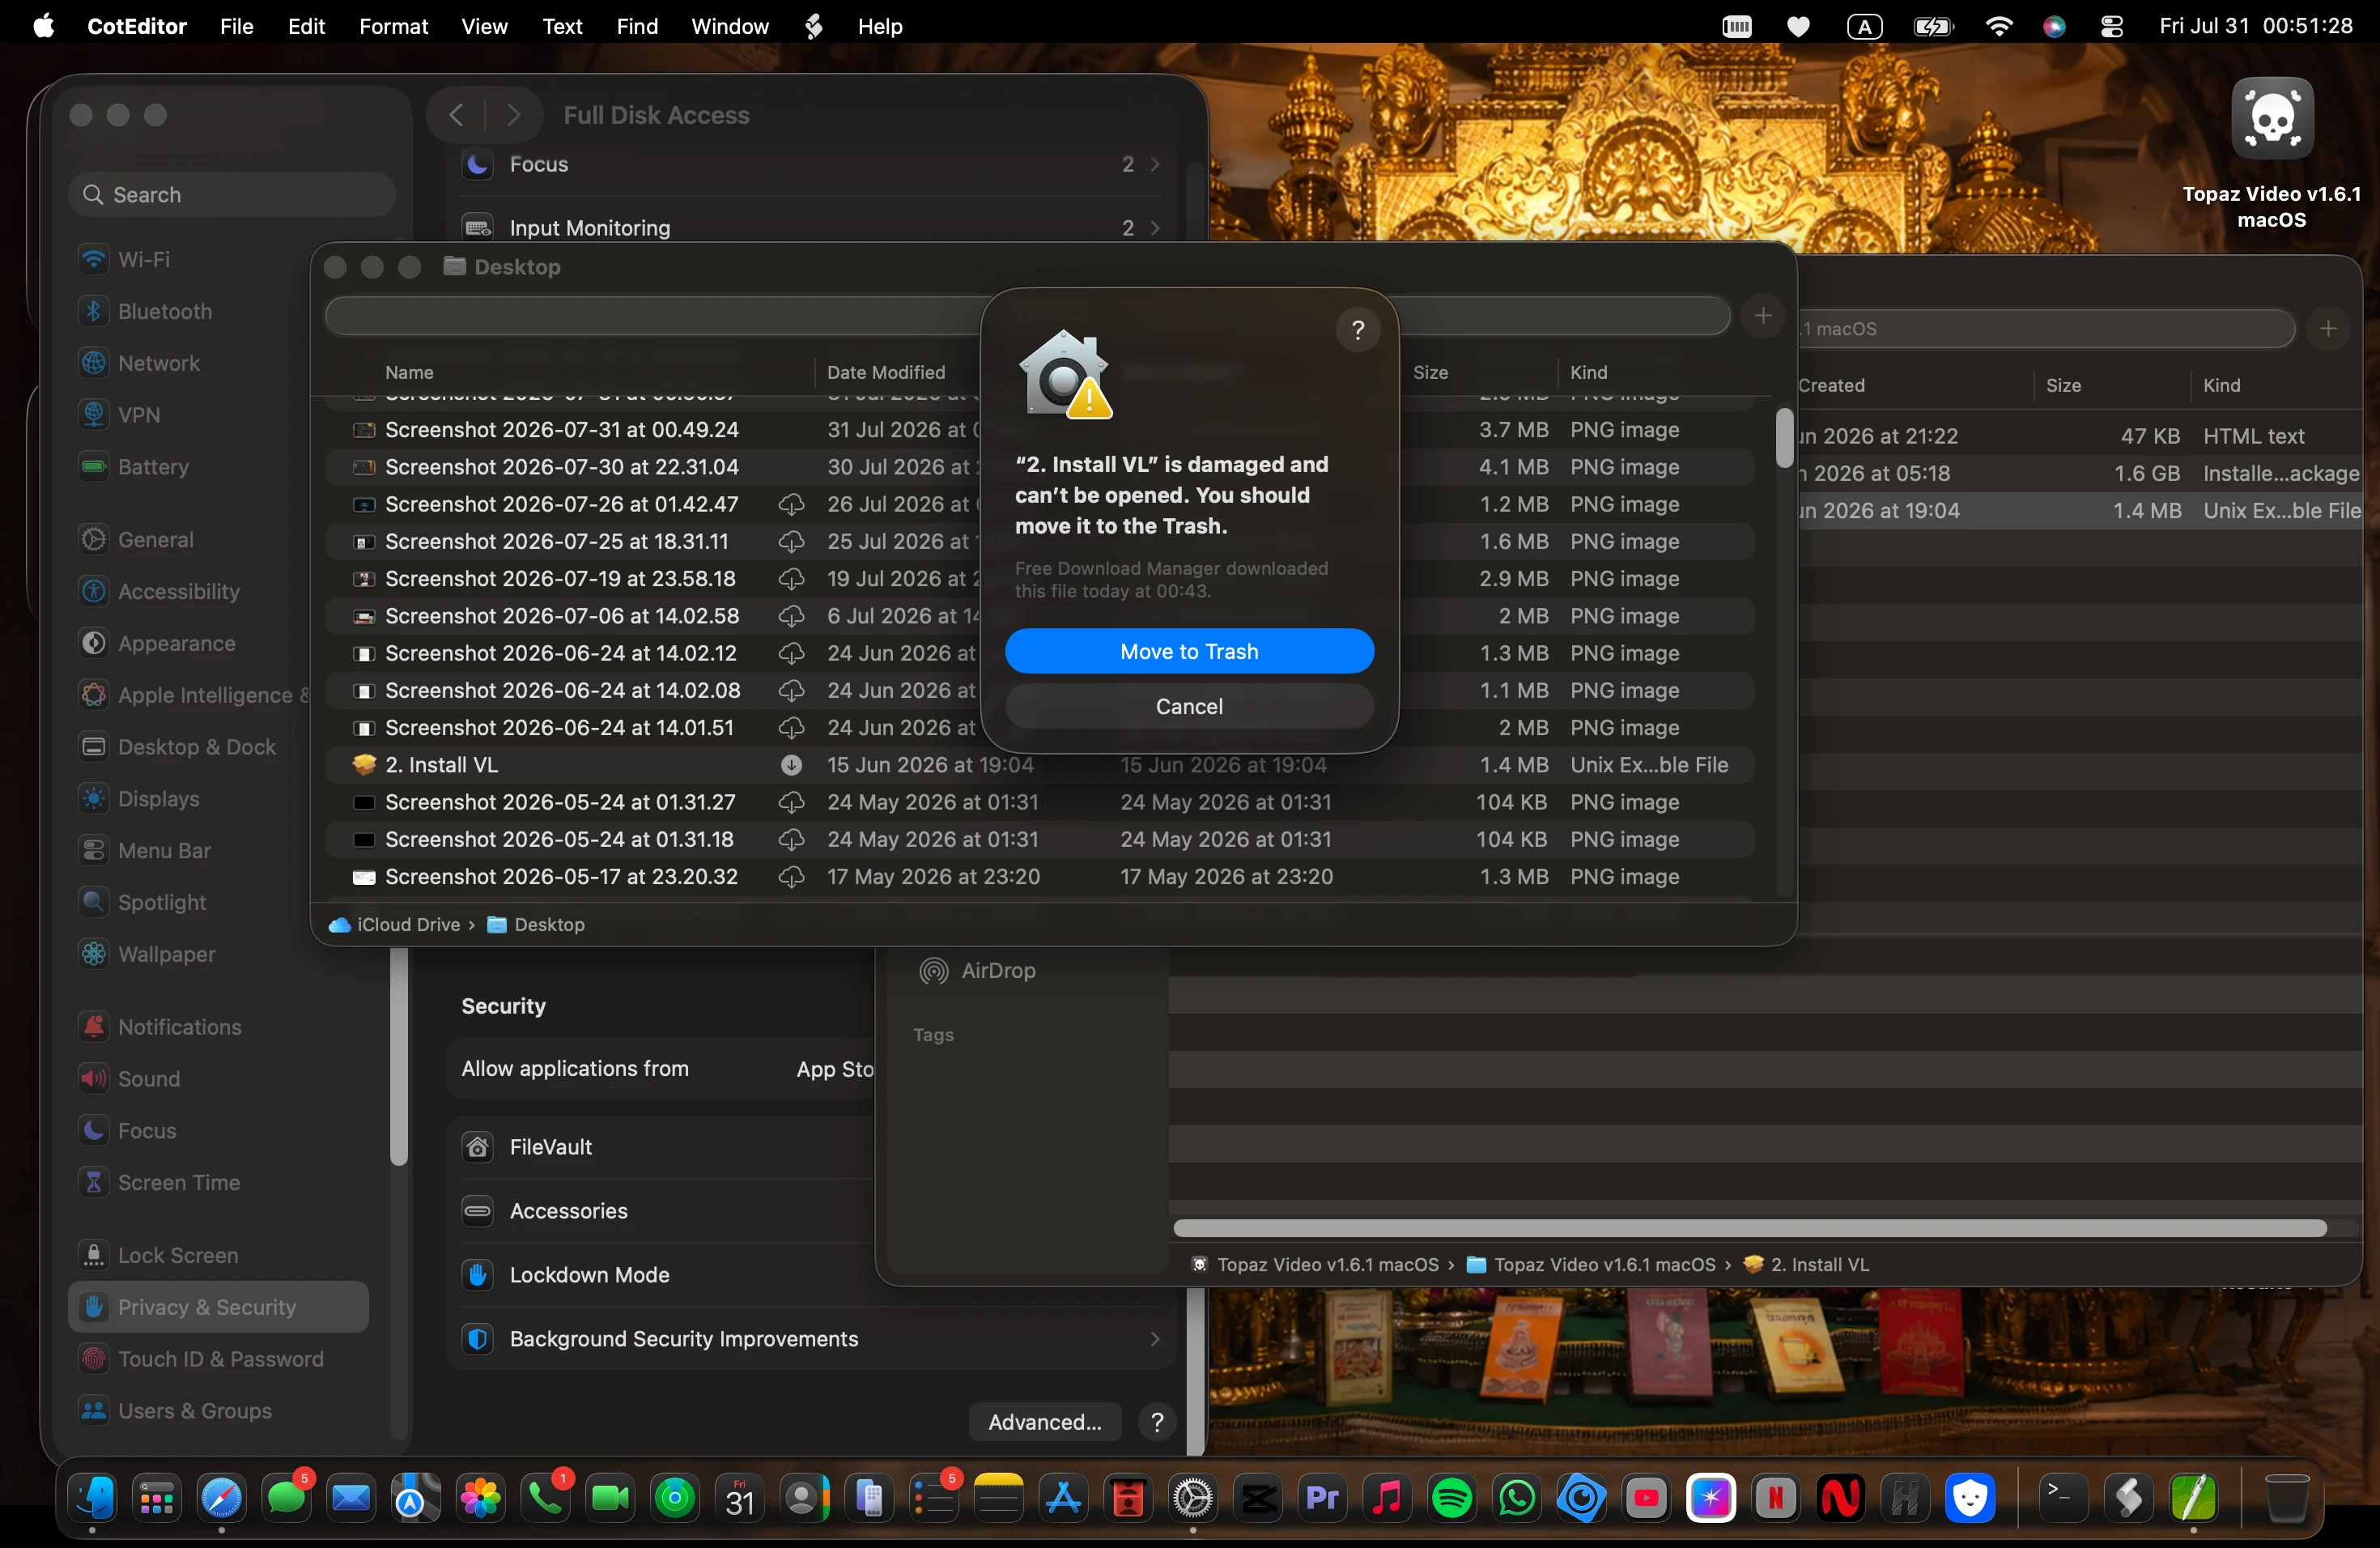The height and width of the screenshot is (1548, 2380).
Task: Select the Wi-Fi icon in the Settings sidebar
Action: [x=94, y=259]
